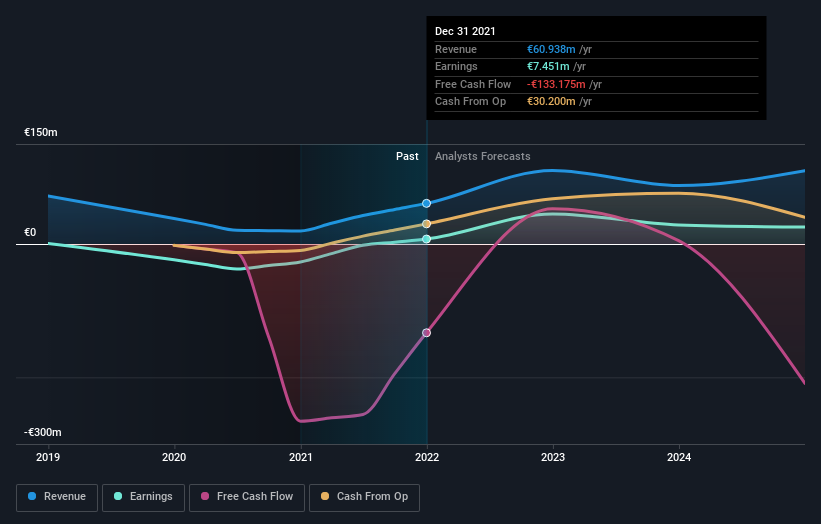Click the 2023 x-axis label
Image resolution: width=821 pixels, height=524 pixels.
coord(553,457)
